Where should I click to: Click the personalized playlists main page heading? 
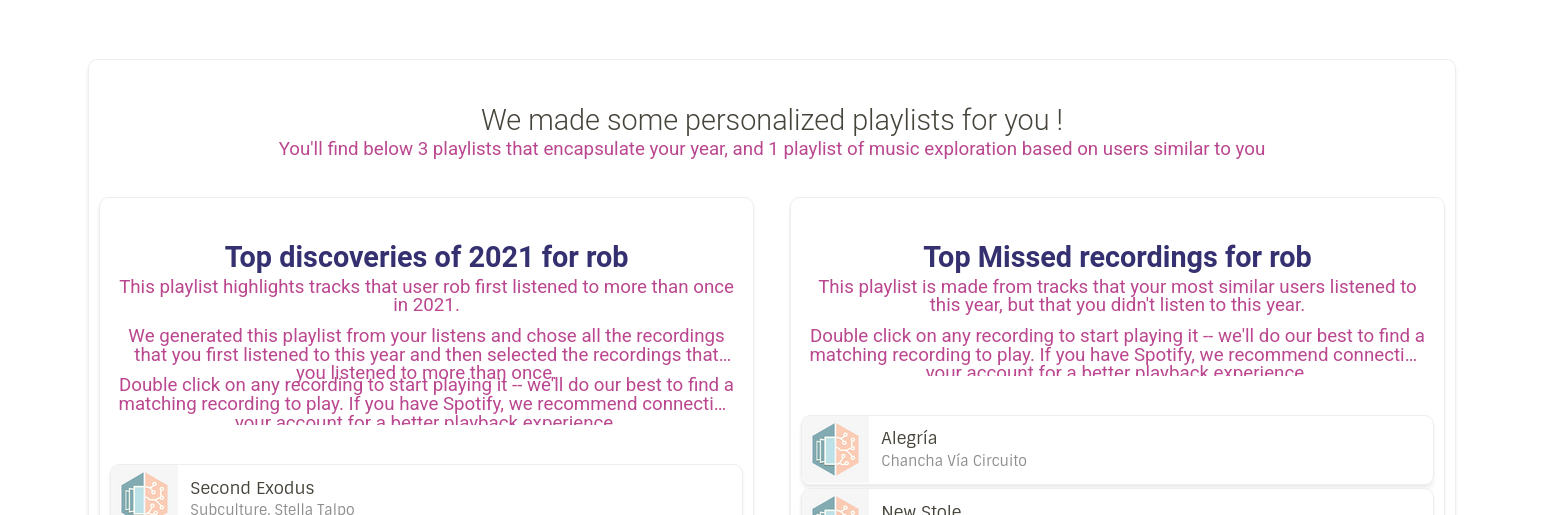772,120
